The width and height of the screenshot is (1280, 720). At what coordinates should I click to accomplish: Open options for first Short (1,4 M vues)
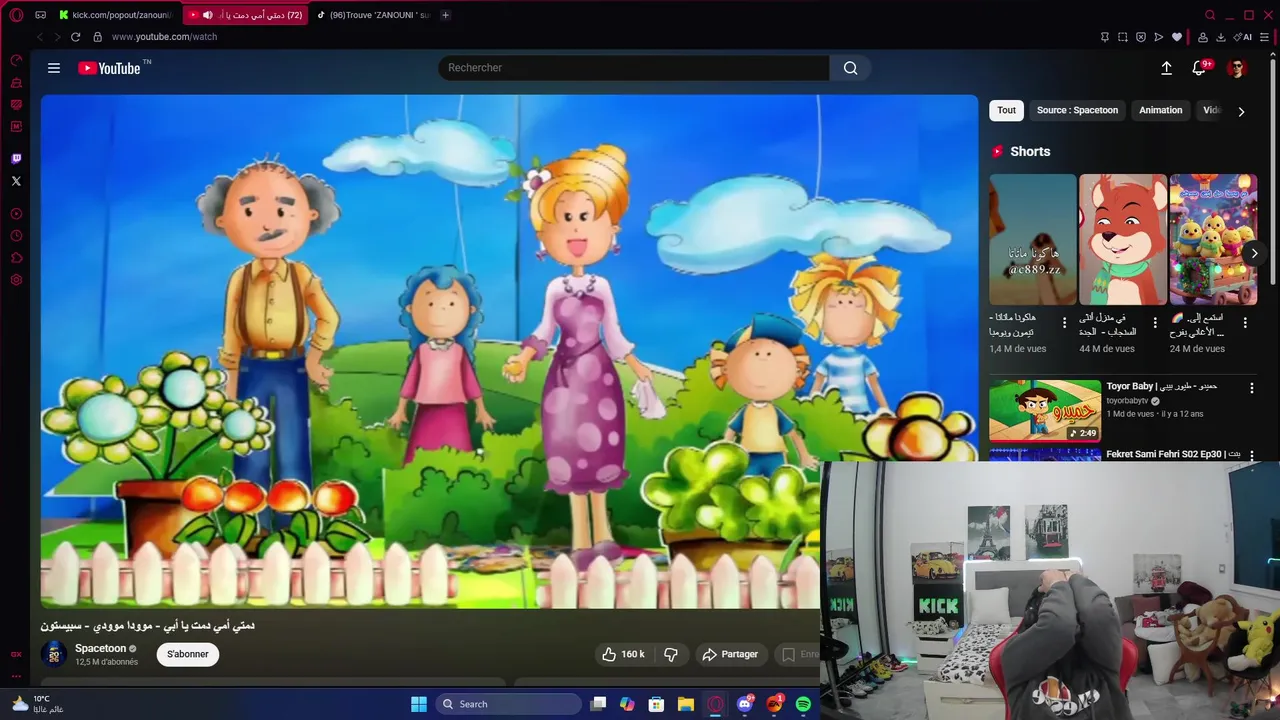click(x=1064, y=323)
